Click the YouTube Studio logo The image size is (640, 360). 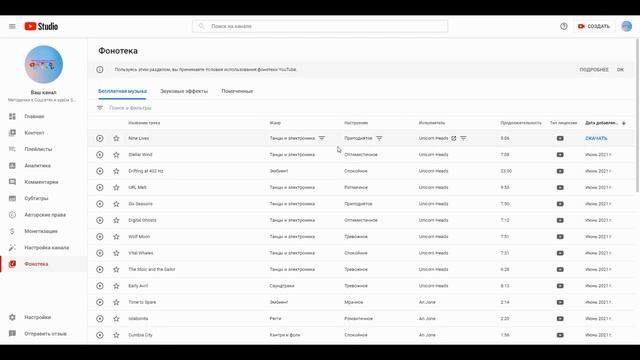pyautogui.click(x=41, y=27)
